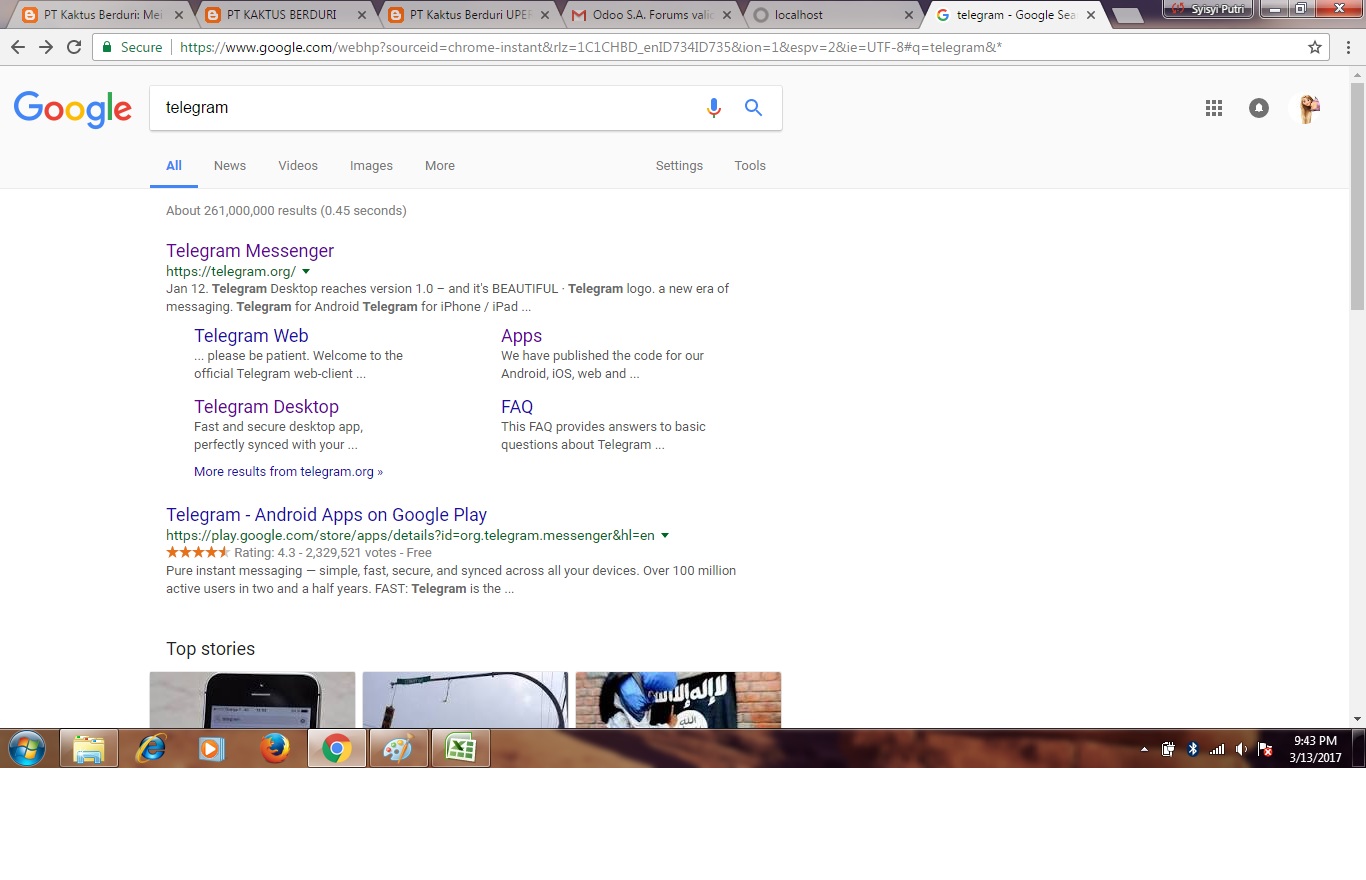Open the Windows Start menu
Screen dimensions: 1366x880
coord(27,748)
